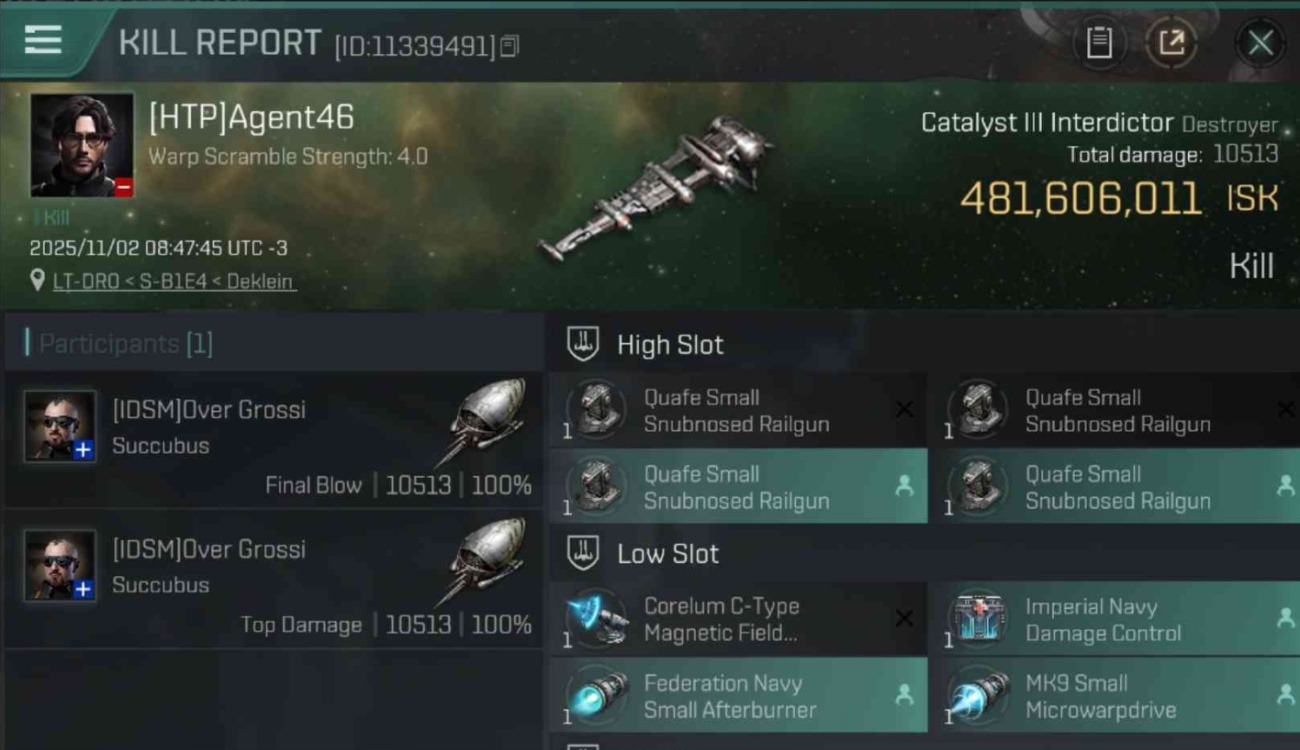Open the clipboard notes icon

point(1099,43)
